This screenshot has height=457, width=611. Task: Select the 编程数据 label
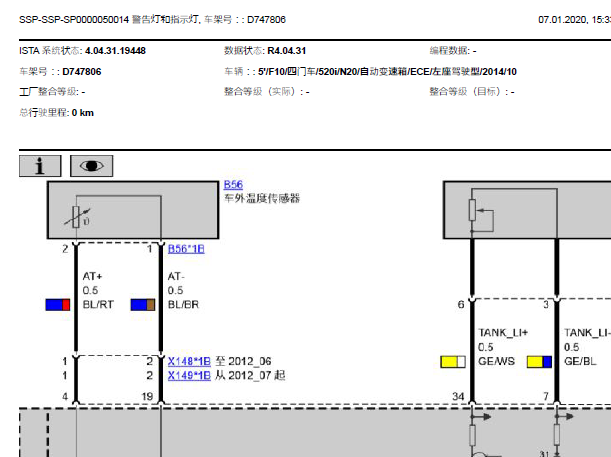tap(449, 51)
